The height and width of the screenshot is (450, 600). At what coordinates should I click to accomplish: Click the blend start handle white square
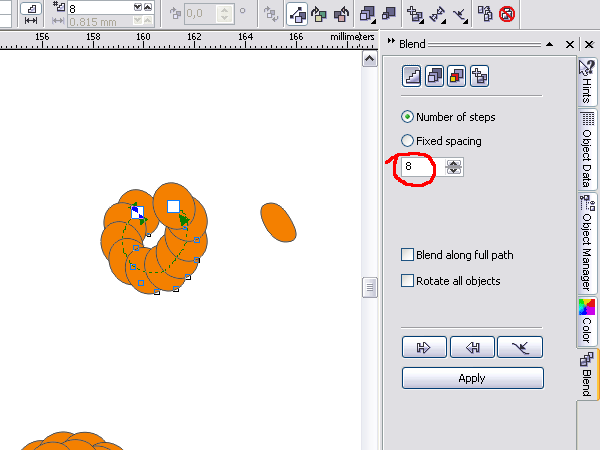point(173,207)
